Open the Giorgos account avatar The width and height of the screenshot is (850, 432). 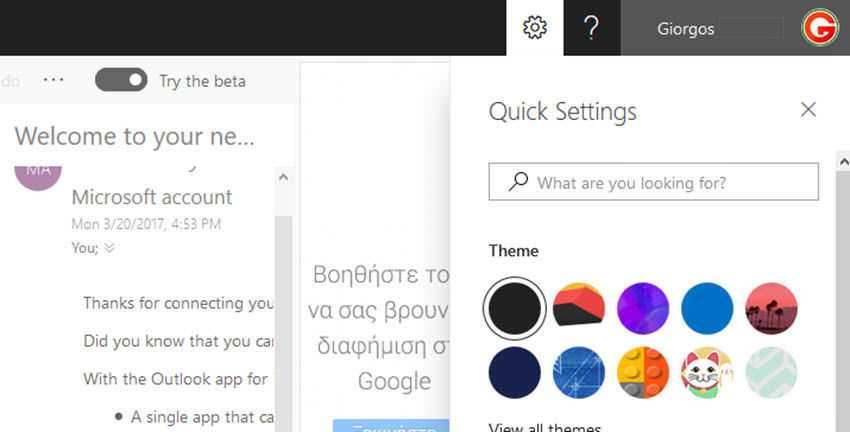click(x=820, y=28)
